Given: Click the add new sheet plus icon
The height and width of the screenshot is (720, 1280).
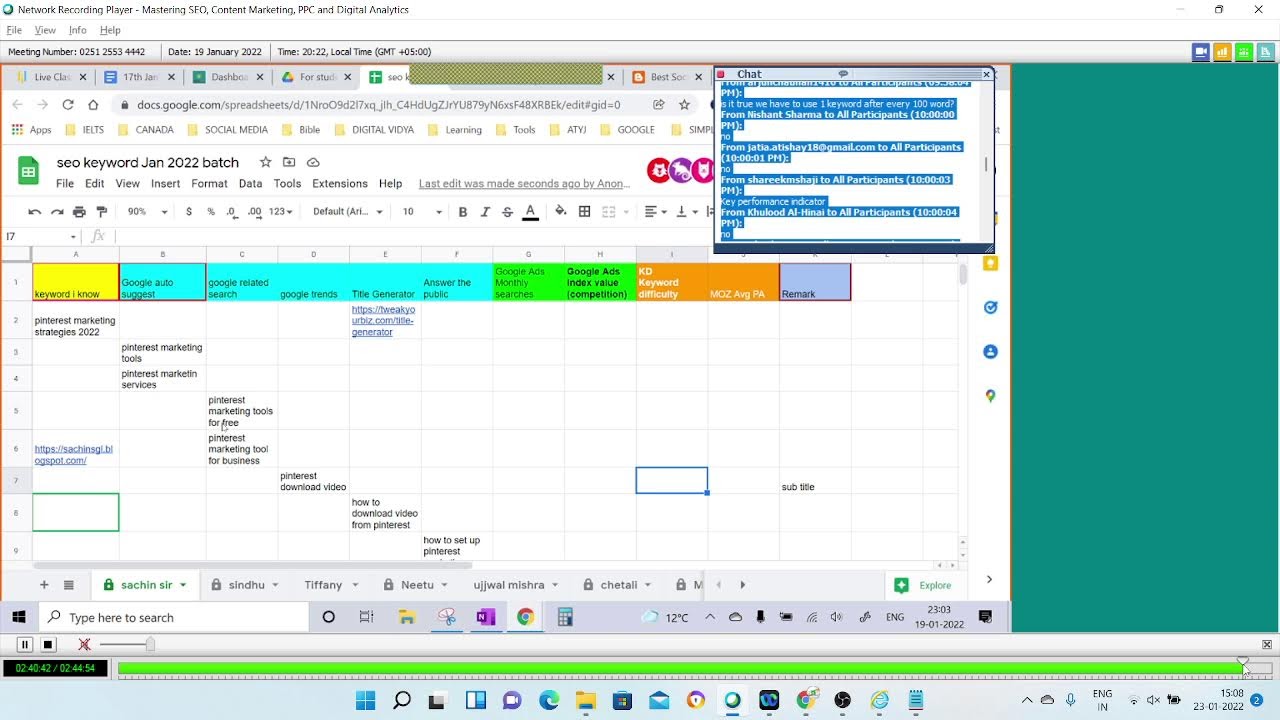Looking at the screenshot, I should (43, 585).
